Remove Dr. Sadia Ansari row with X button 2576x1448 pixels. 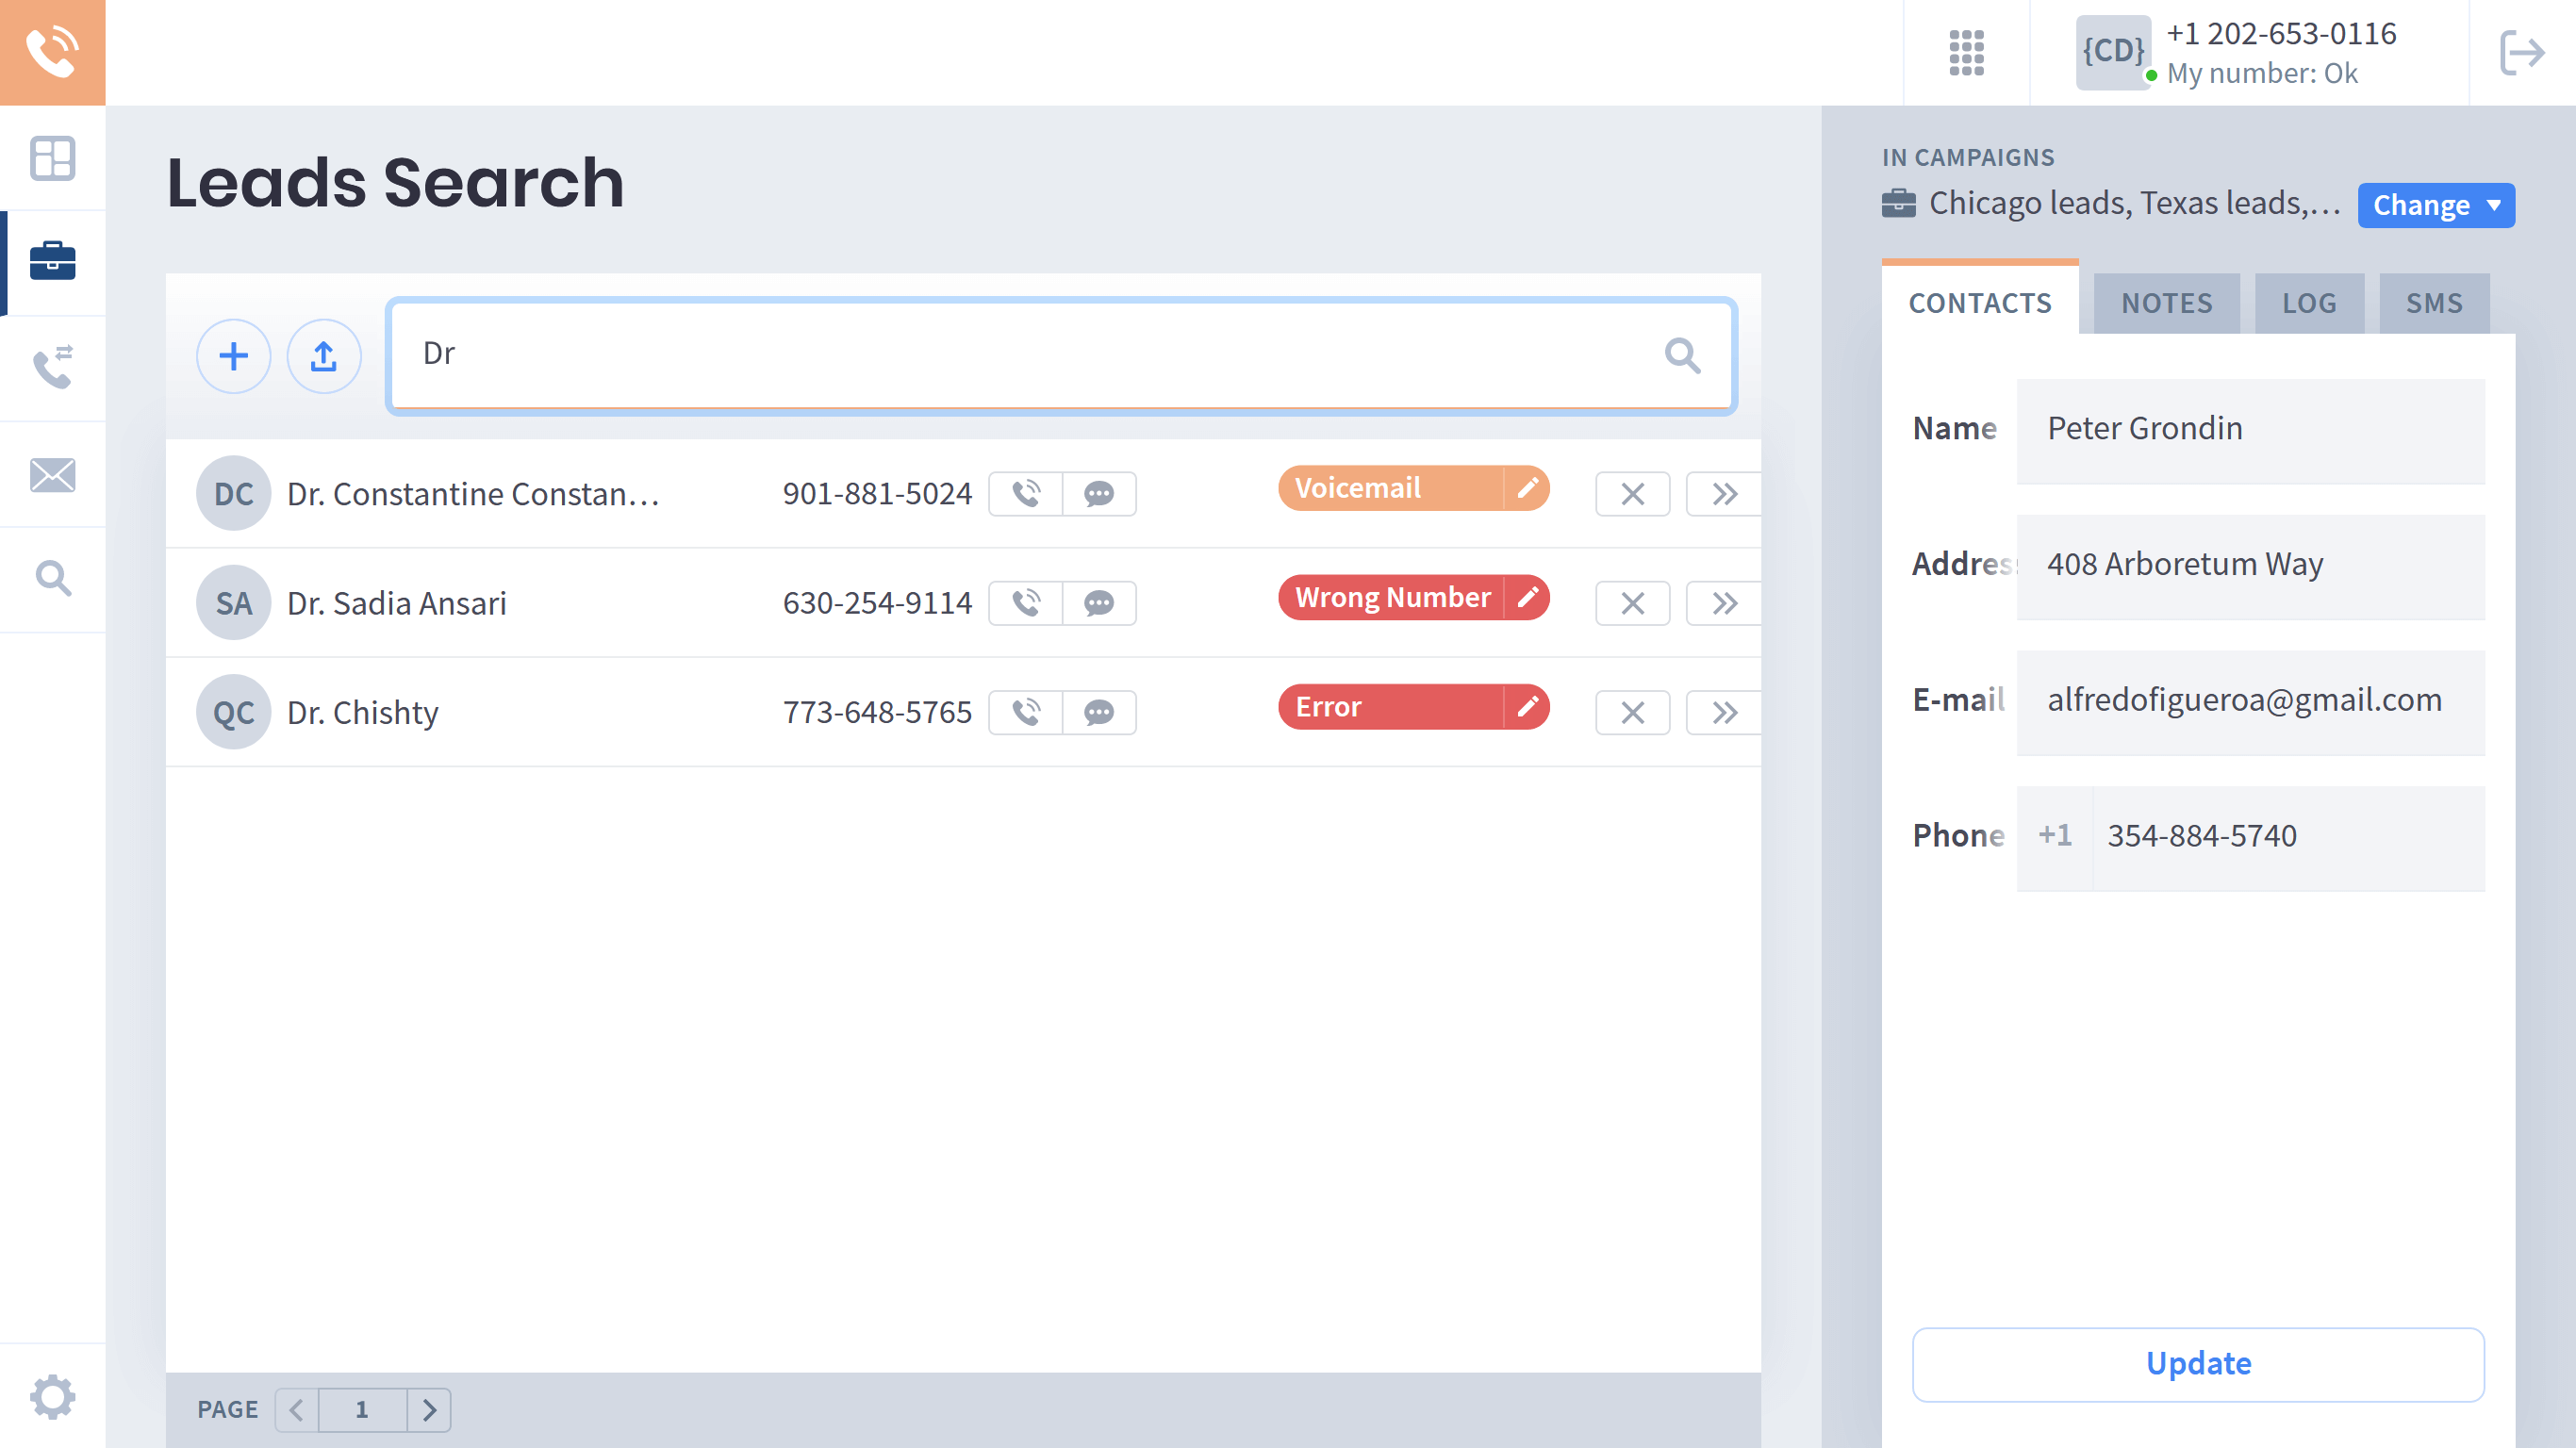point(1632,603)
